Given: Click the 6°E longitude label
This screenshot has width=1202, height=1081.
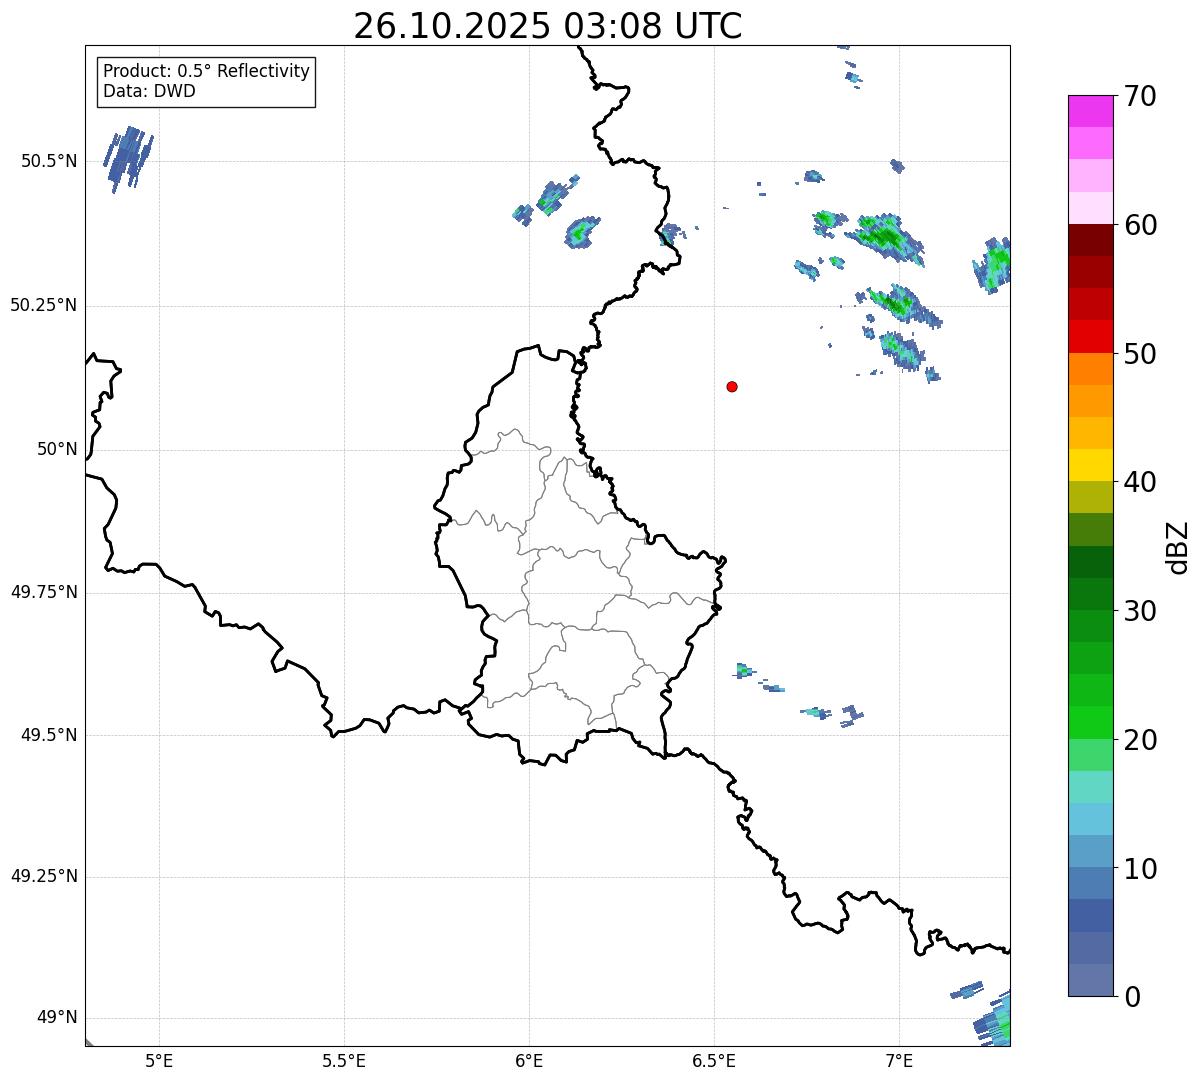Looking at the screenshot, I should pyautogui.click(x=529, y=1060).
